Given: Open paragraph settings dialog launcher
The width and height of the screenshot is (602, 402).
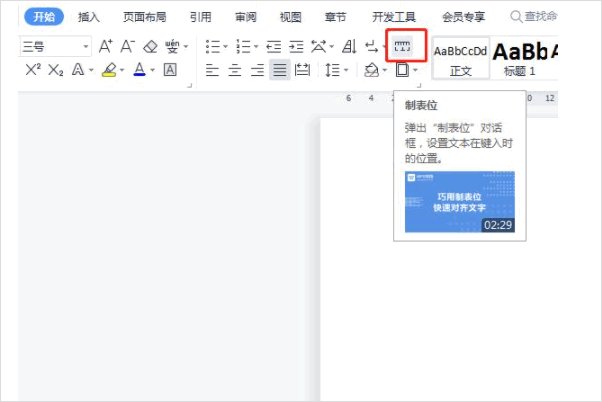Looking at the screenshot, I should pos(419,86).
